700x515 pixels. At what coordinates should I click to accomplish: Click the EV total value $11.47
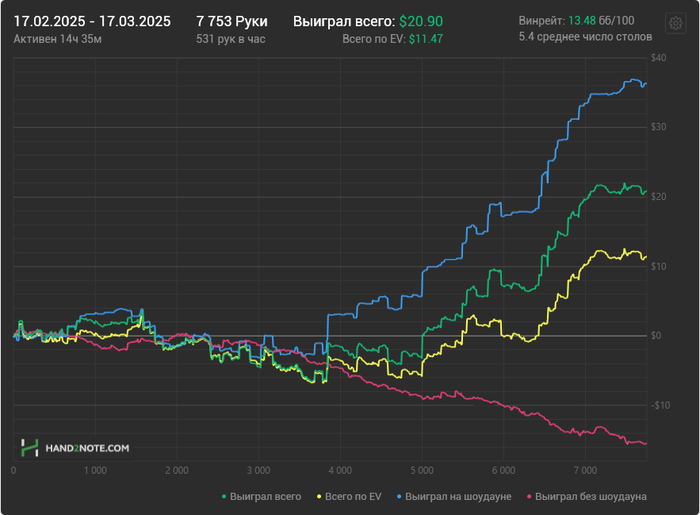[x=426, y=39]
